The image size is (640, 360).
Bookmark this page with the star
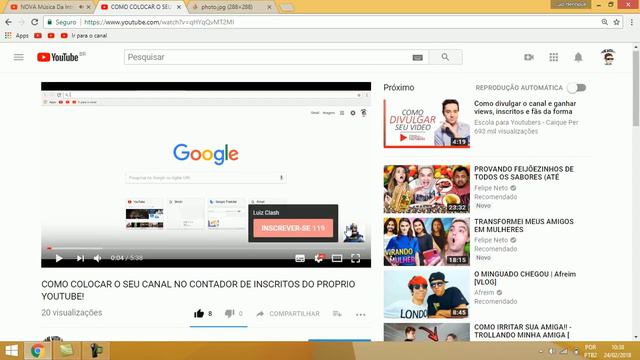pyautogui.click(x=616, y=22)
